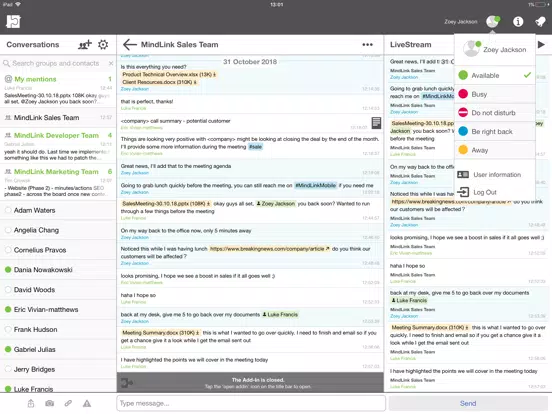Send the message
This screenshot has width=552, height=414.
468,403
